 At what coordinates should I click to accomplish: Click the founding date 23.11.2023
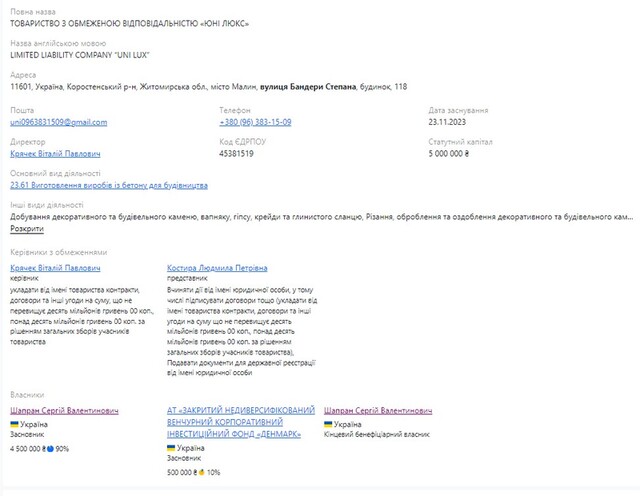coord(447,122)
